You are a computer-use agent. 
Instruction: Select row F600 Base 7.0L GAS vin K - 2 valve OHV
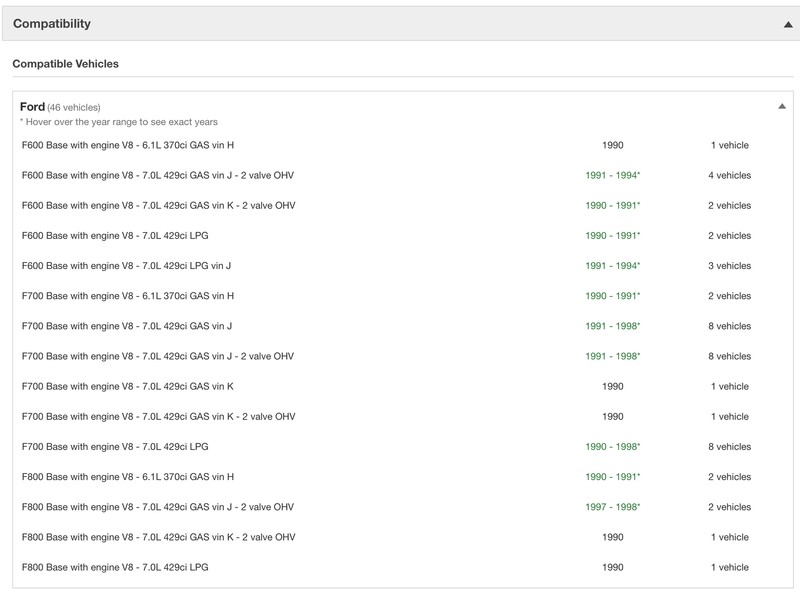[403, 205]
